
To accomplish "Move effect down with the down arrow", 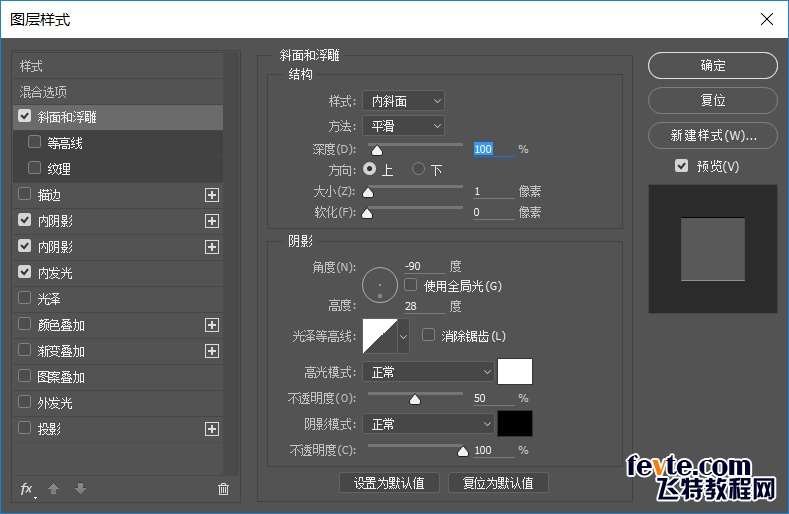I will pyautogui.click(x=81, y=489).
